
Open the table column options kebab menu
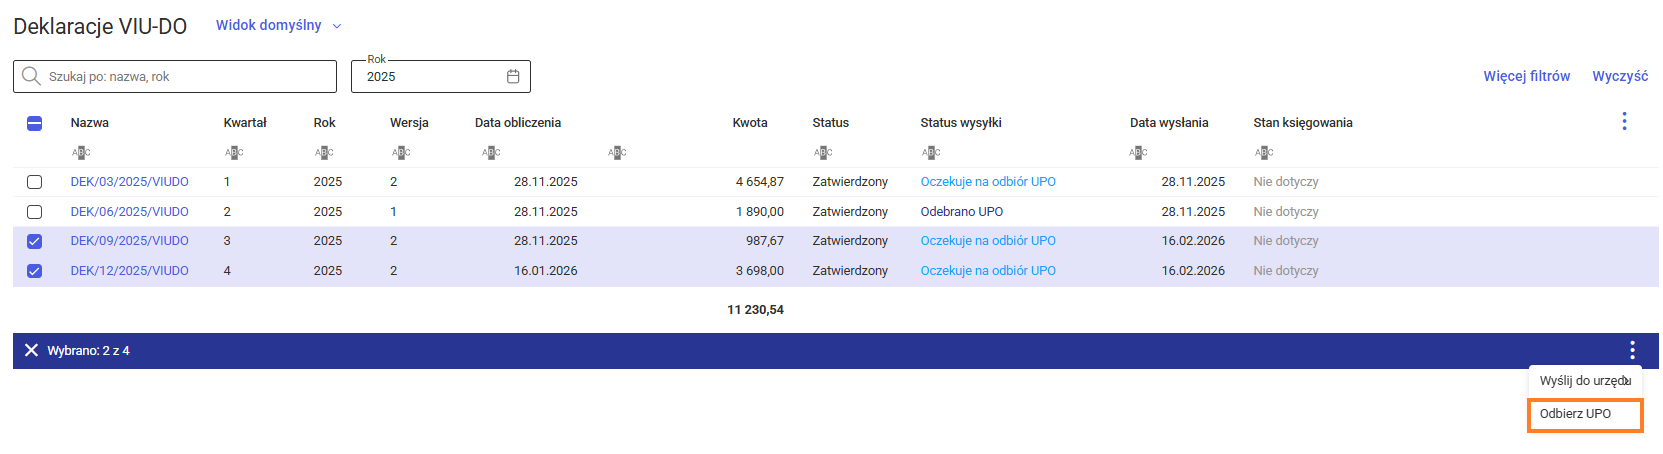pos(1624,122)
